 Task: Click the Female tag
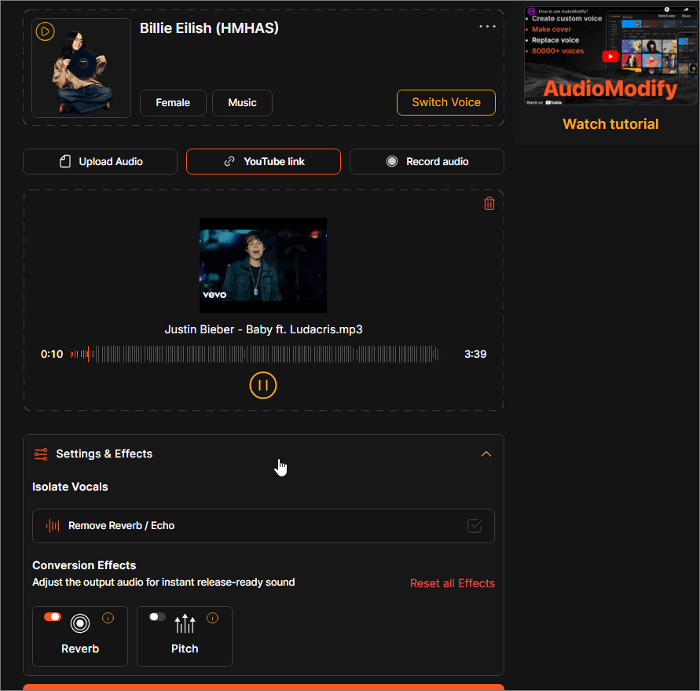click(x=173, y=103)
